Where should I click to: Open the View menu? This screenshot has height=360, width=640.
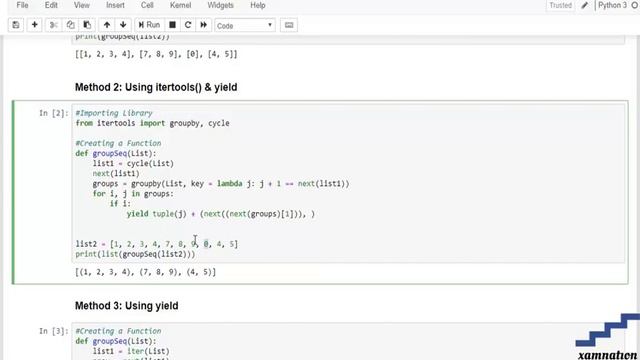(x=82, y=5)
